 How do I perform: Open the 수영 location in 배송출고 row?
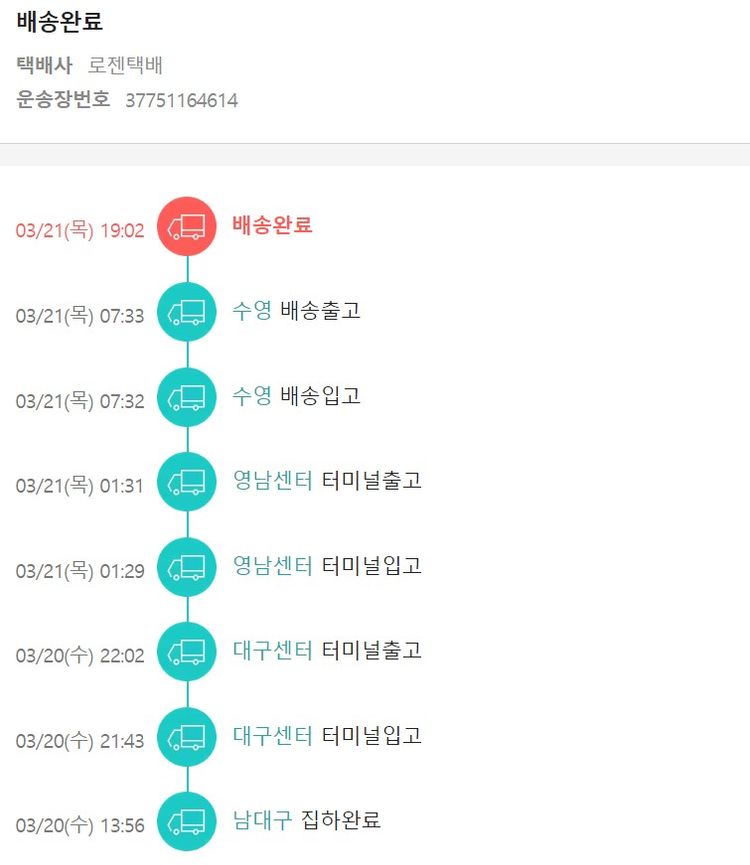tap(252, 311)
